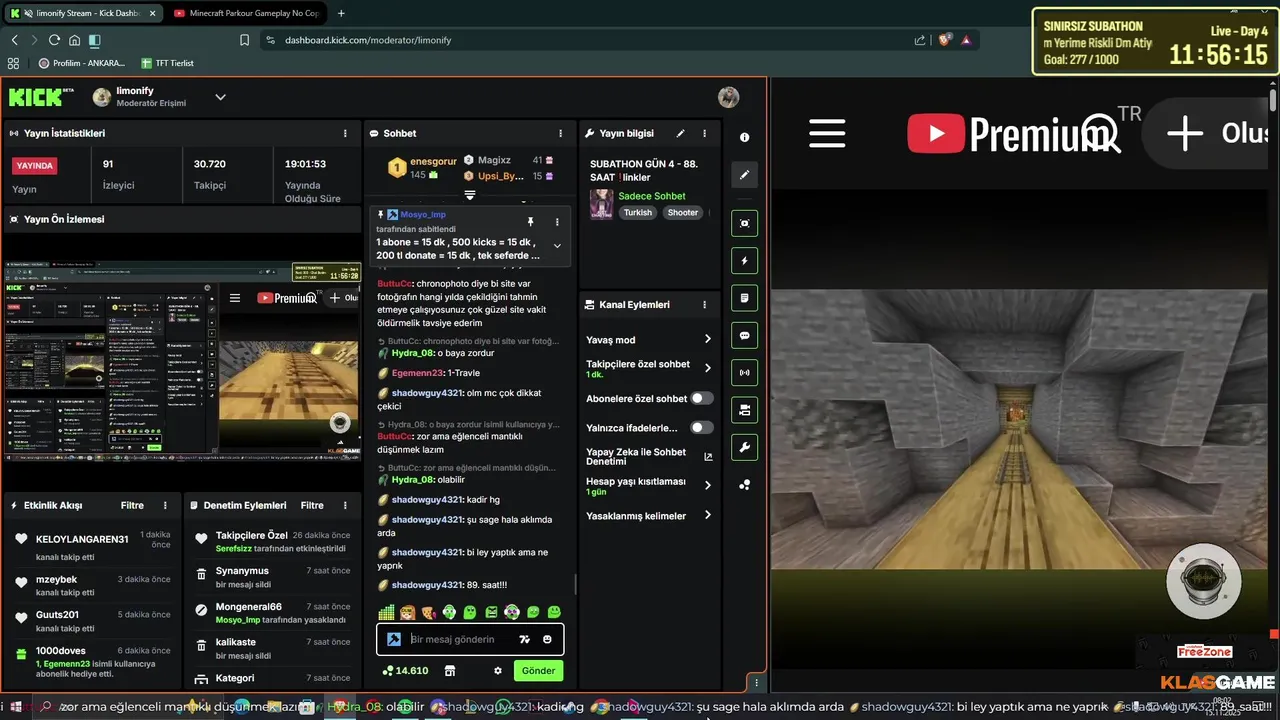Toggle the moderation log document icon in the sidebar
1280x720 pixels.
744,298
